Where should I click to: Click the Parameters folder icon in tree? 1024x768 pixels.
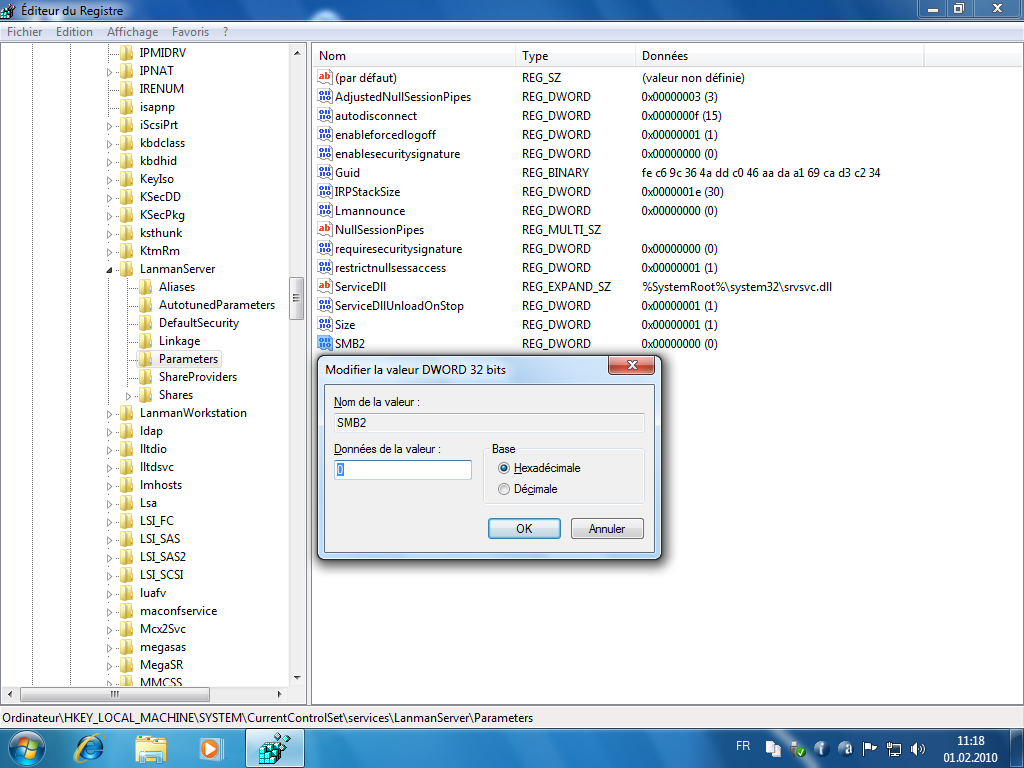click(x=146, y=359)
